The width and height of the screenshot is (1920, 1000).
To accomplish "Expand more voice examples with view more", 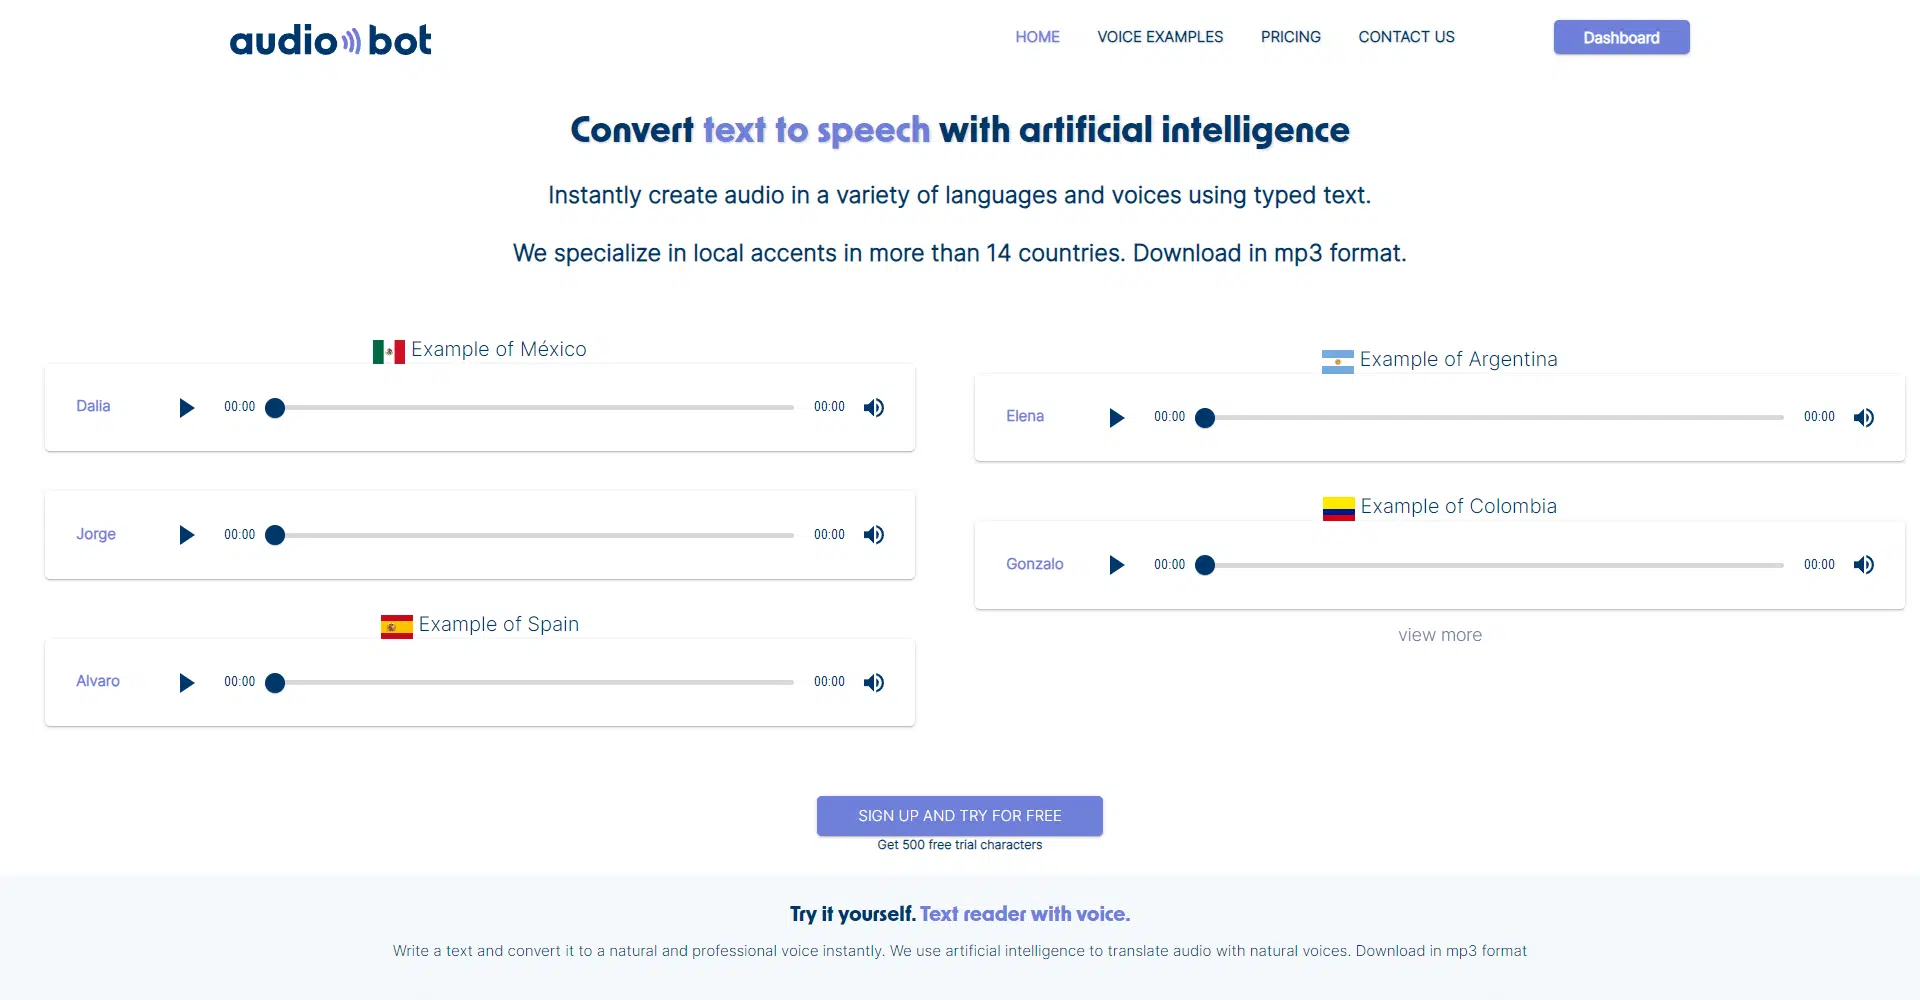I will [x=1440, y=635].
